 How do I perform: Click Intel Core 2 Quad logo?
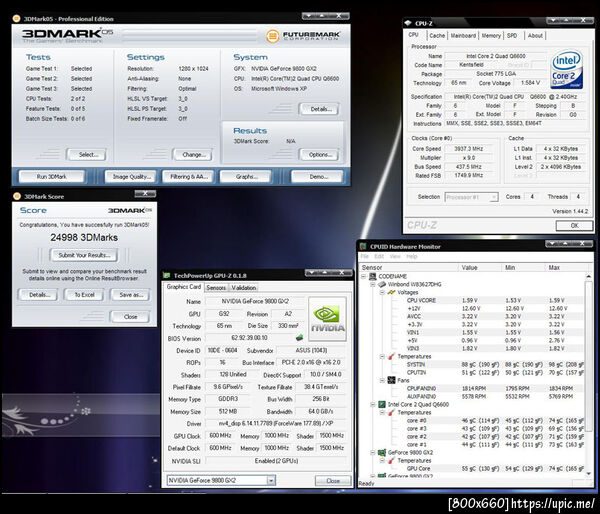[x=566, y=70]
